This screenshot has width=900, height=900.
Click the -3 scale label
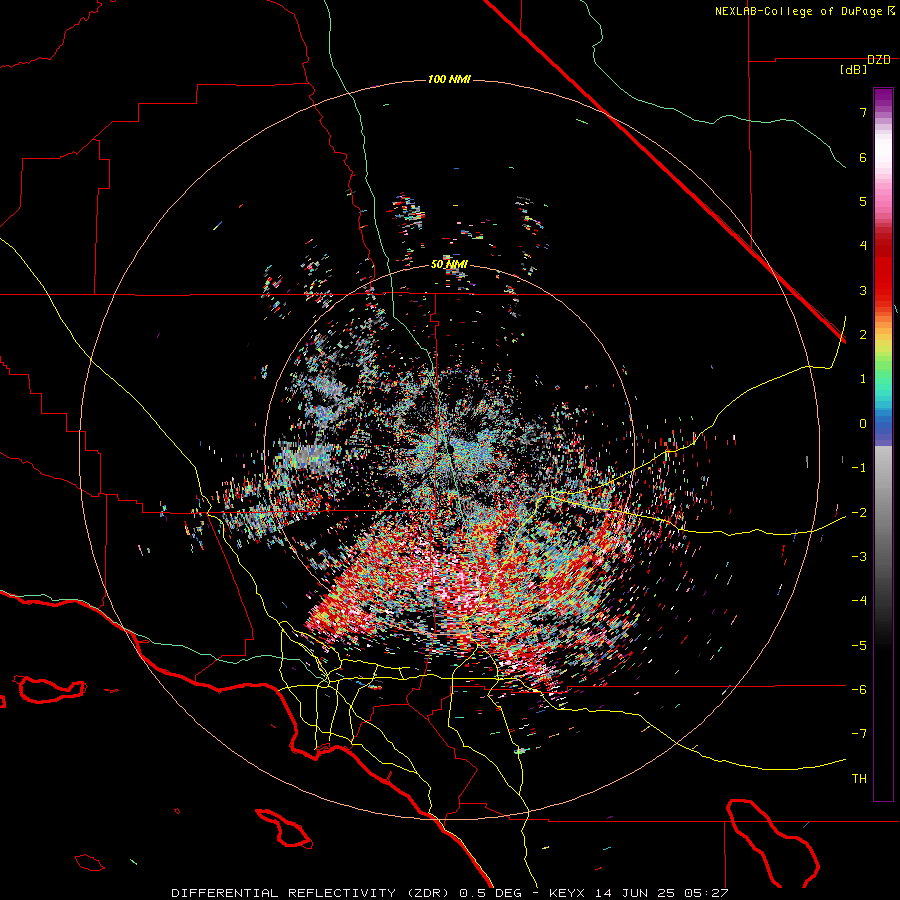pyautogui.click(x=859, y=557)
